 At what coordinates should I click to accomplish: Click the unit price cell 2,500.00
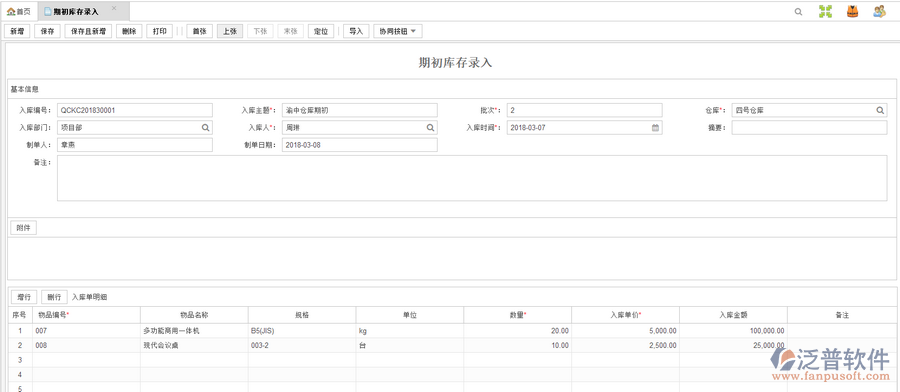626,346
